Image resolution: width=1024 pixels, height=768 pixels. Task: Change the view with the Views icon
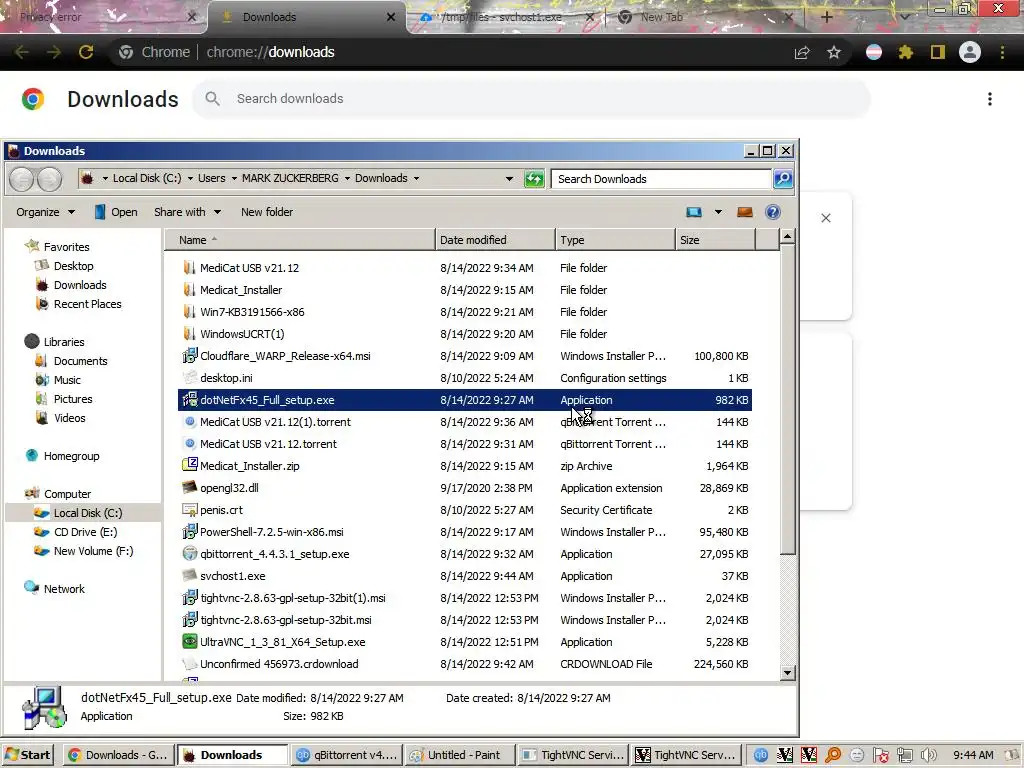694,212
